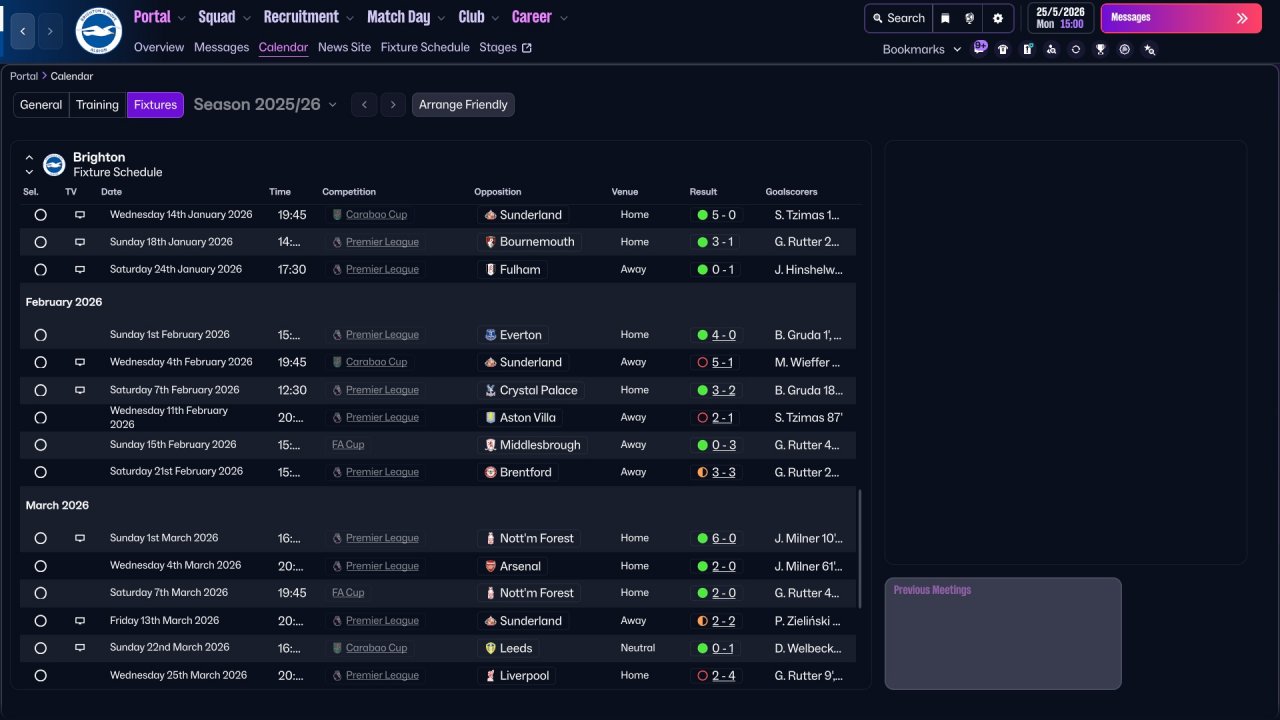This screenshot has width=1280, height=720.
Task: Click the TV icon for the Bournemouth fixture
Action: coord(80,242)
